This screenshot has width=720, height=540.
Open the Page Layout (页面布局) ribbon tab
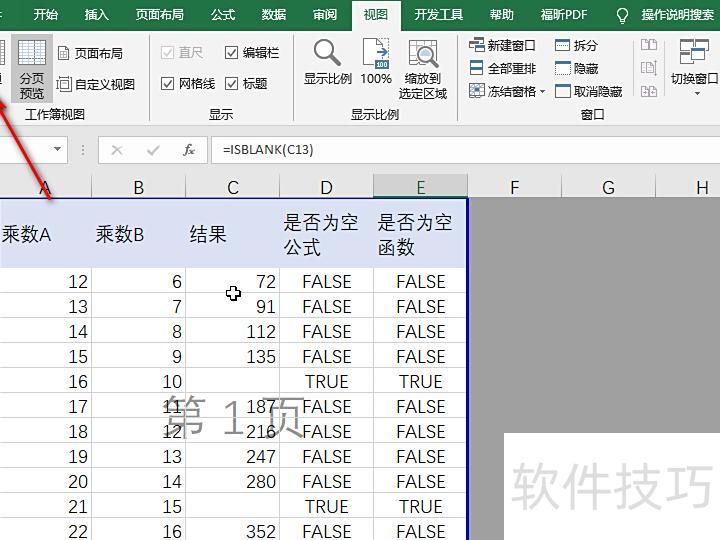(159, 15)
